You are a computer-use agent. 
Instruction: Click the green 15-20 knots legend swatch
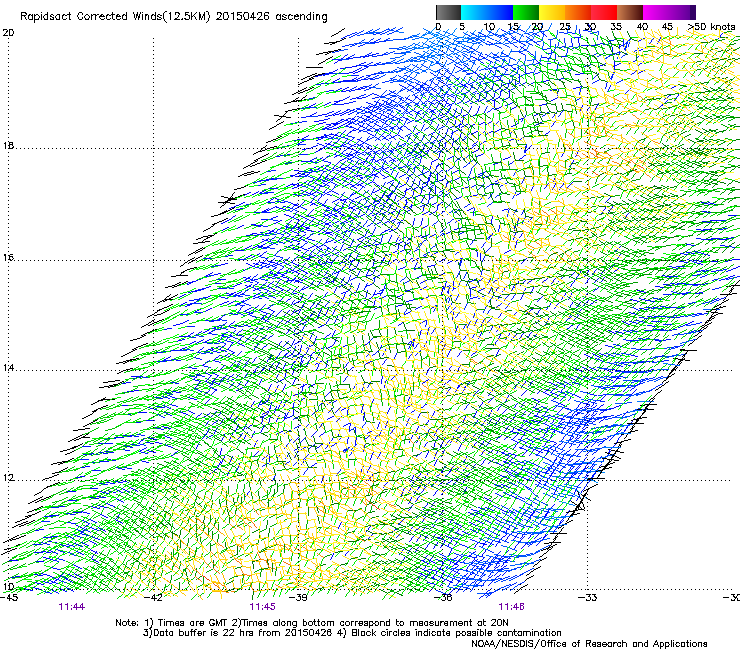click(x=526, y=12)
